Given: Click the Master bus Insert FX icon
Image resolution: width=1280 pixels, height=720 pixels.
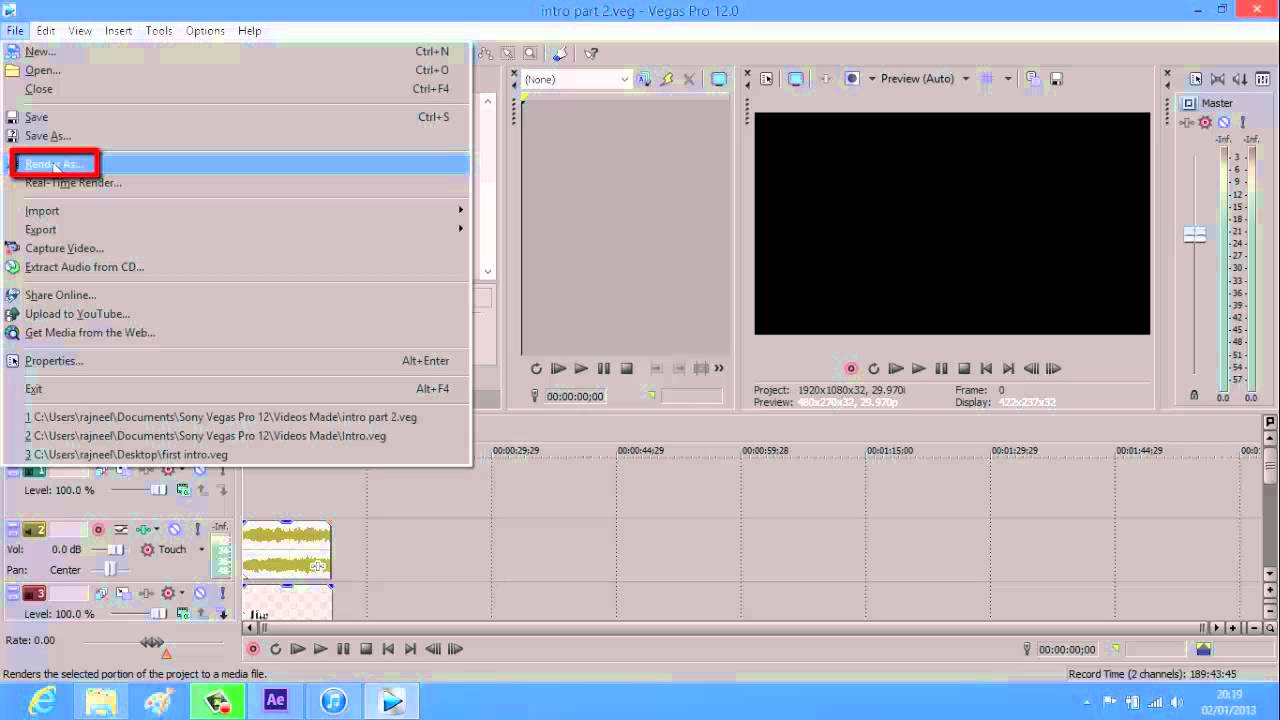Looking at the screenshot, I should tap(1187, 123).
